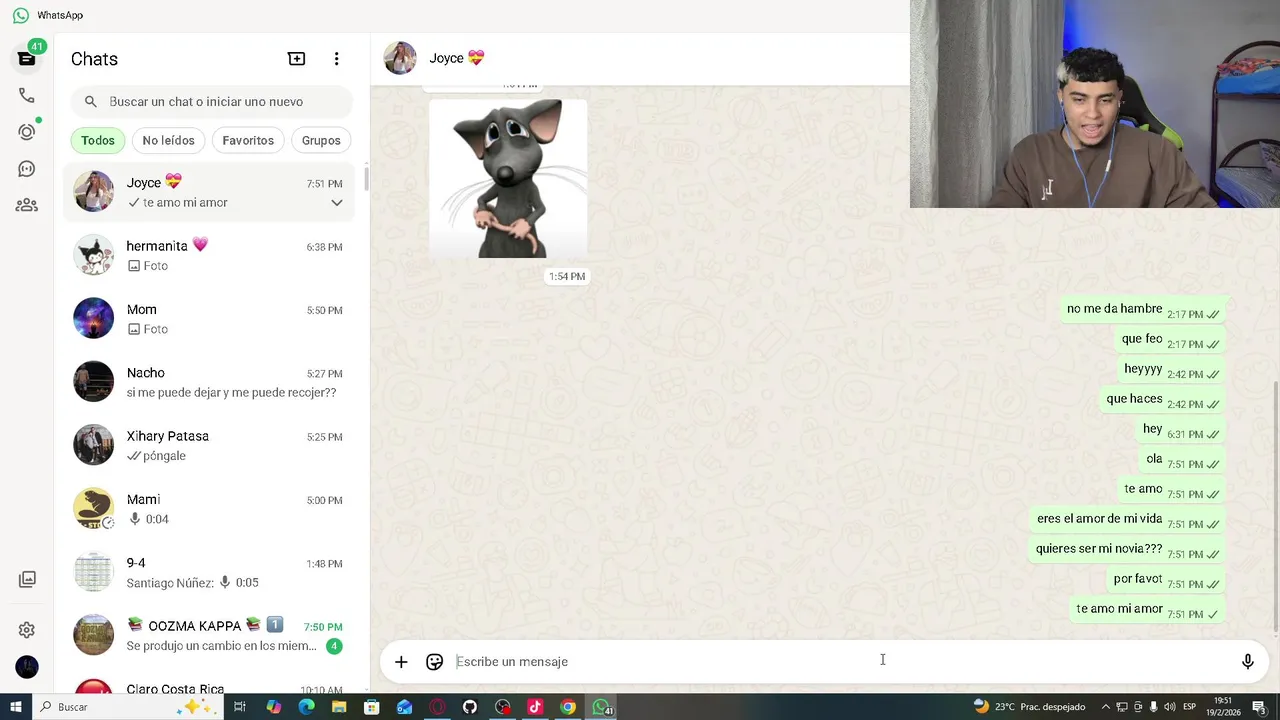Screen dimensions: 1280x720
Task: Click the conversation scrollbar
Action: coord(1276,506)
